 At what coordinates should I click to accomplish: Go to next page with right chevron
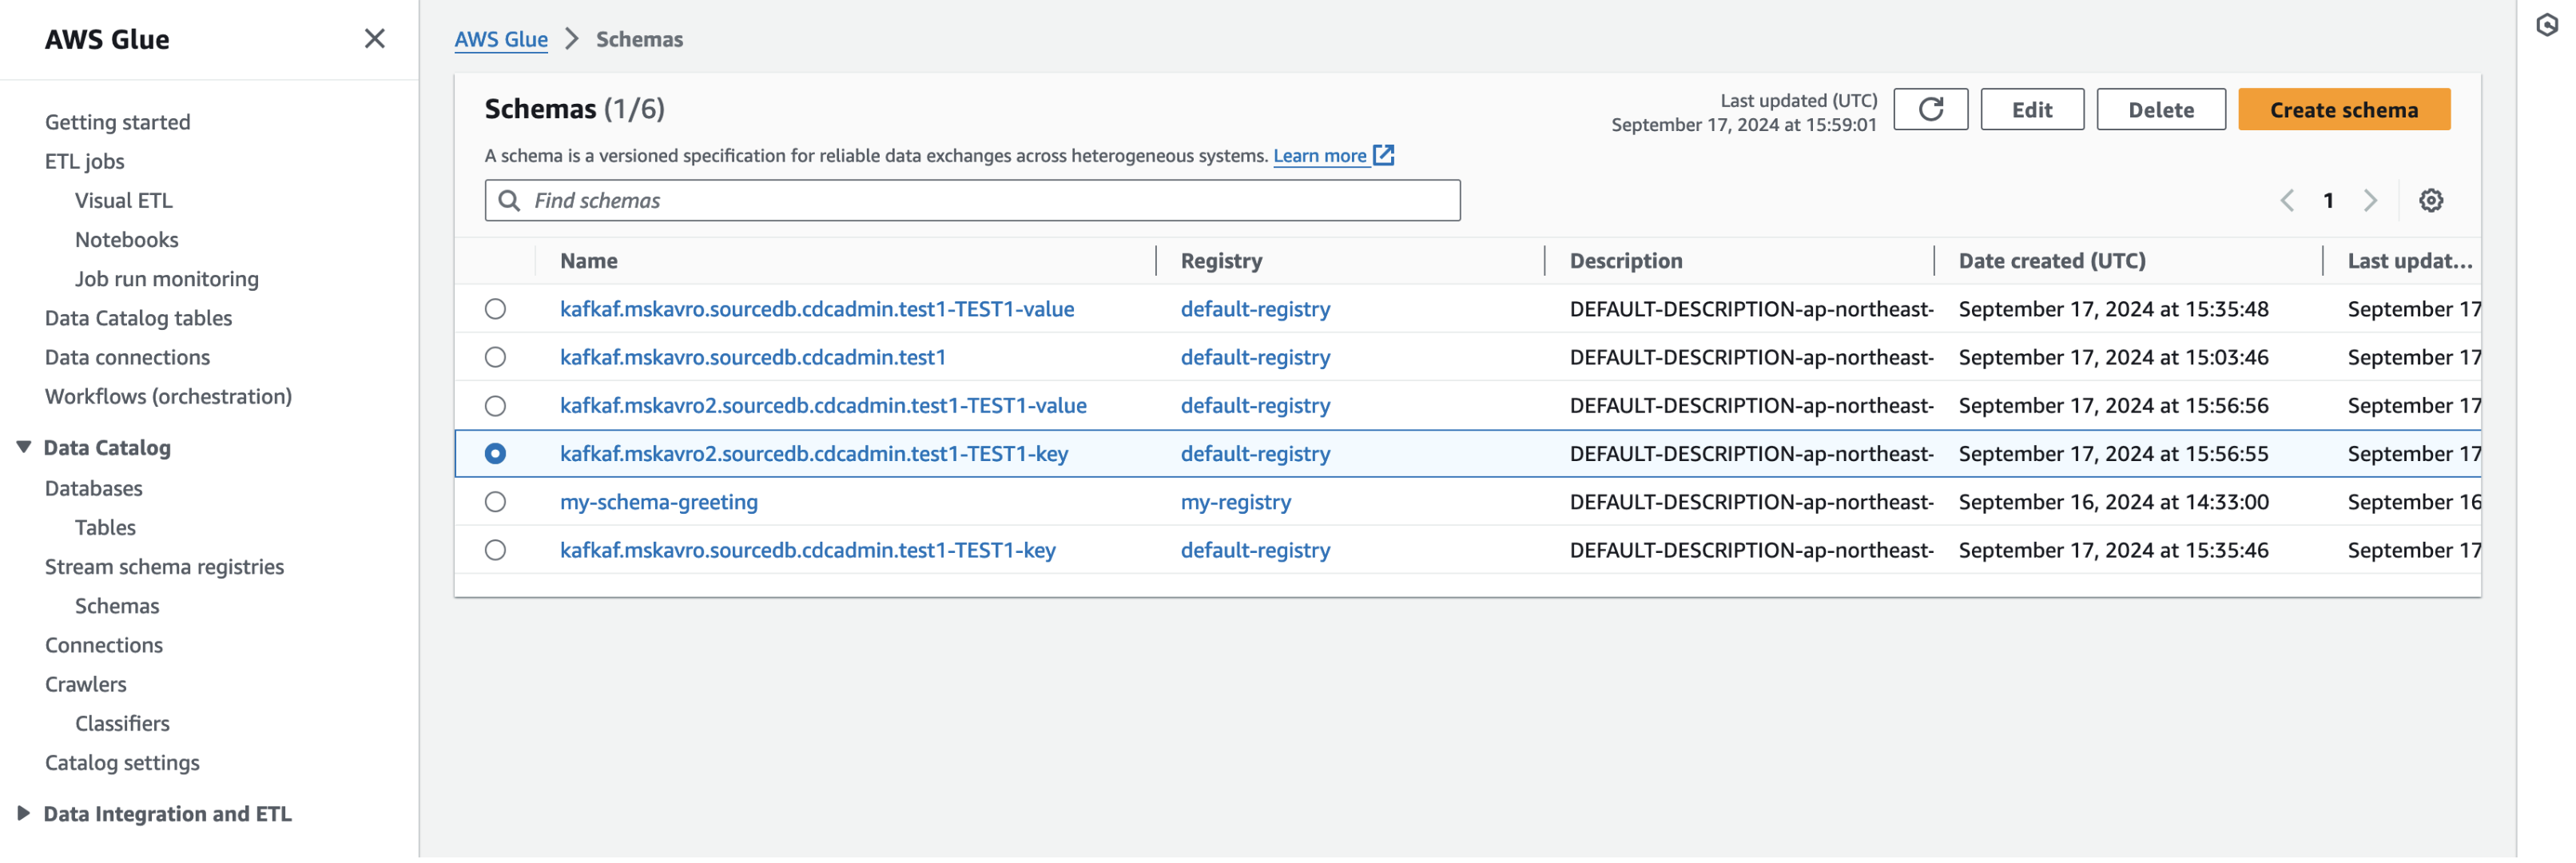point(2369,201)
